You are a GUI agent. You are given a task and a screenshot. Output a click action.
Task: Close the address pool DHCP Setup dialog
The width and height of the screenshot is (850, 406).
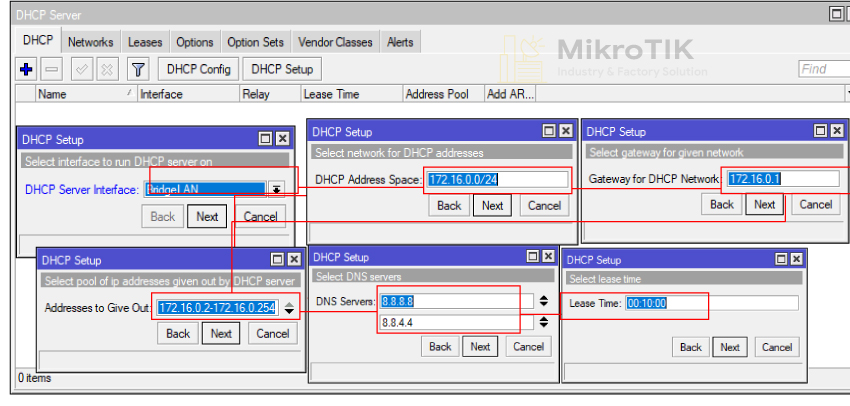(294, 260)
